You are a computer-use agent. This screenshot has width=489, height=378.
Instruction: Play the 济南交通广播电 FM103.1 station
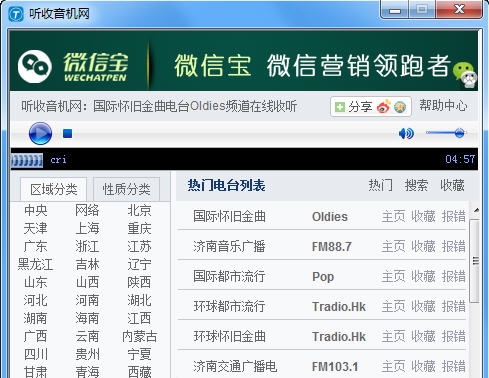235,367
